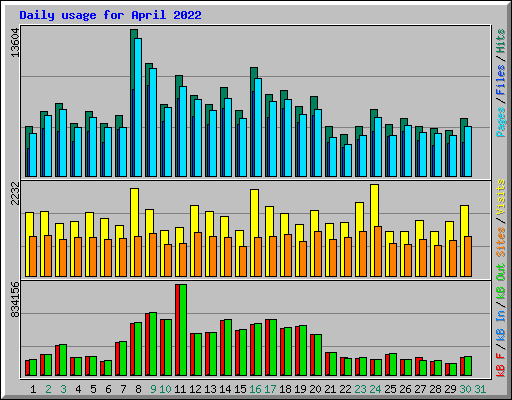The image size is (512, 400).
Task: Click the 13604 hits axis value
Action: [15, 42]
